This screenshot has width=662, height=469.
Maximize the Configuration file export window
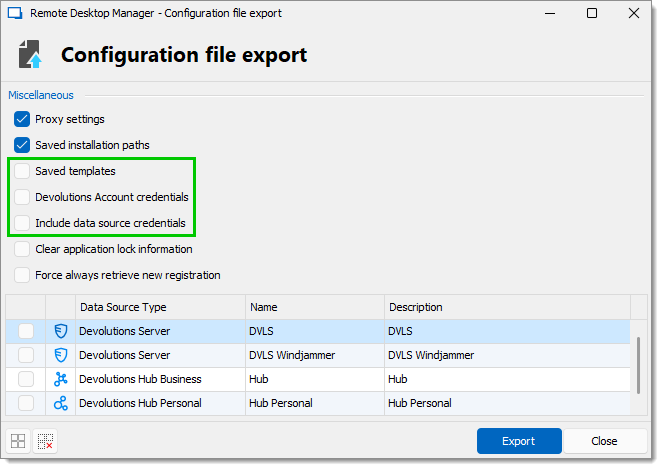592,14
